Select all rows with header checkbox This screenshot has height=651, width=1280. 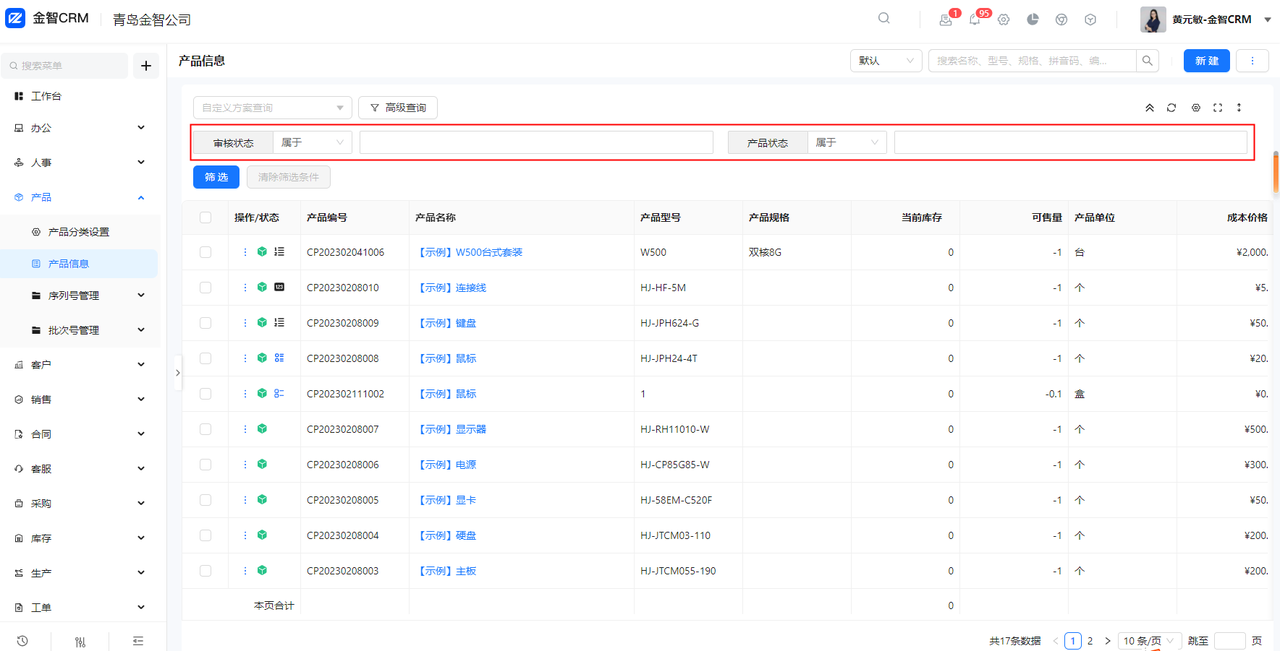tap(205, 217)
